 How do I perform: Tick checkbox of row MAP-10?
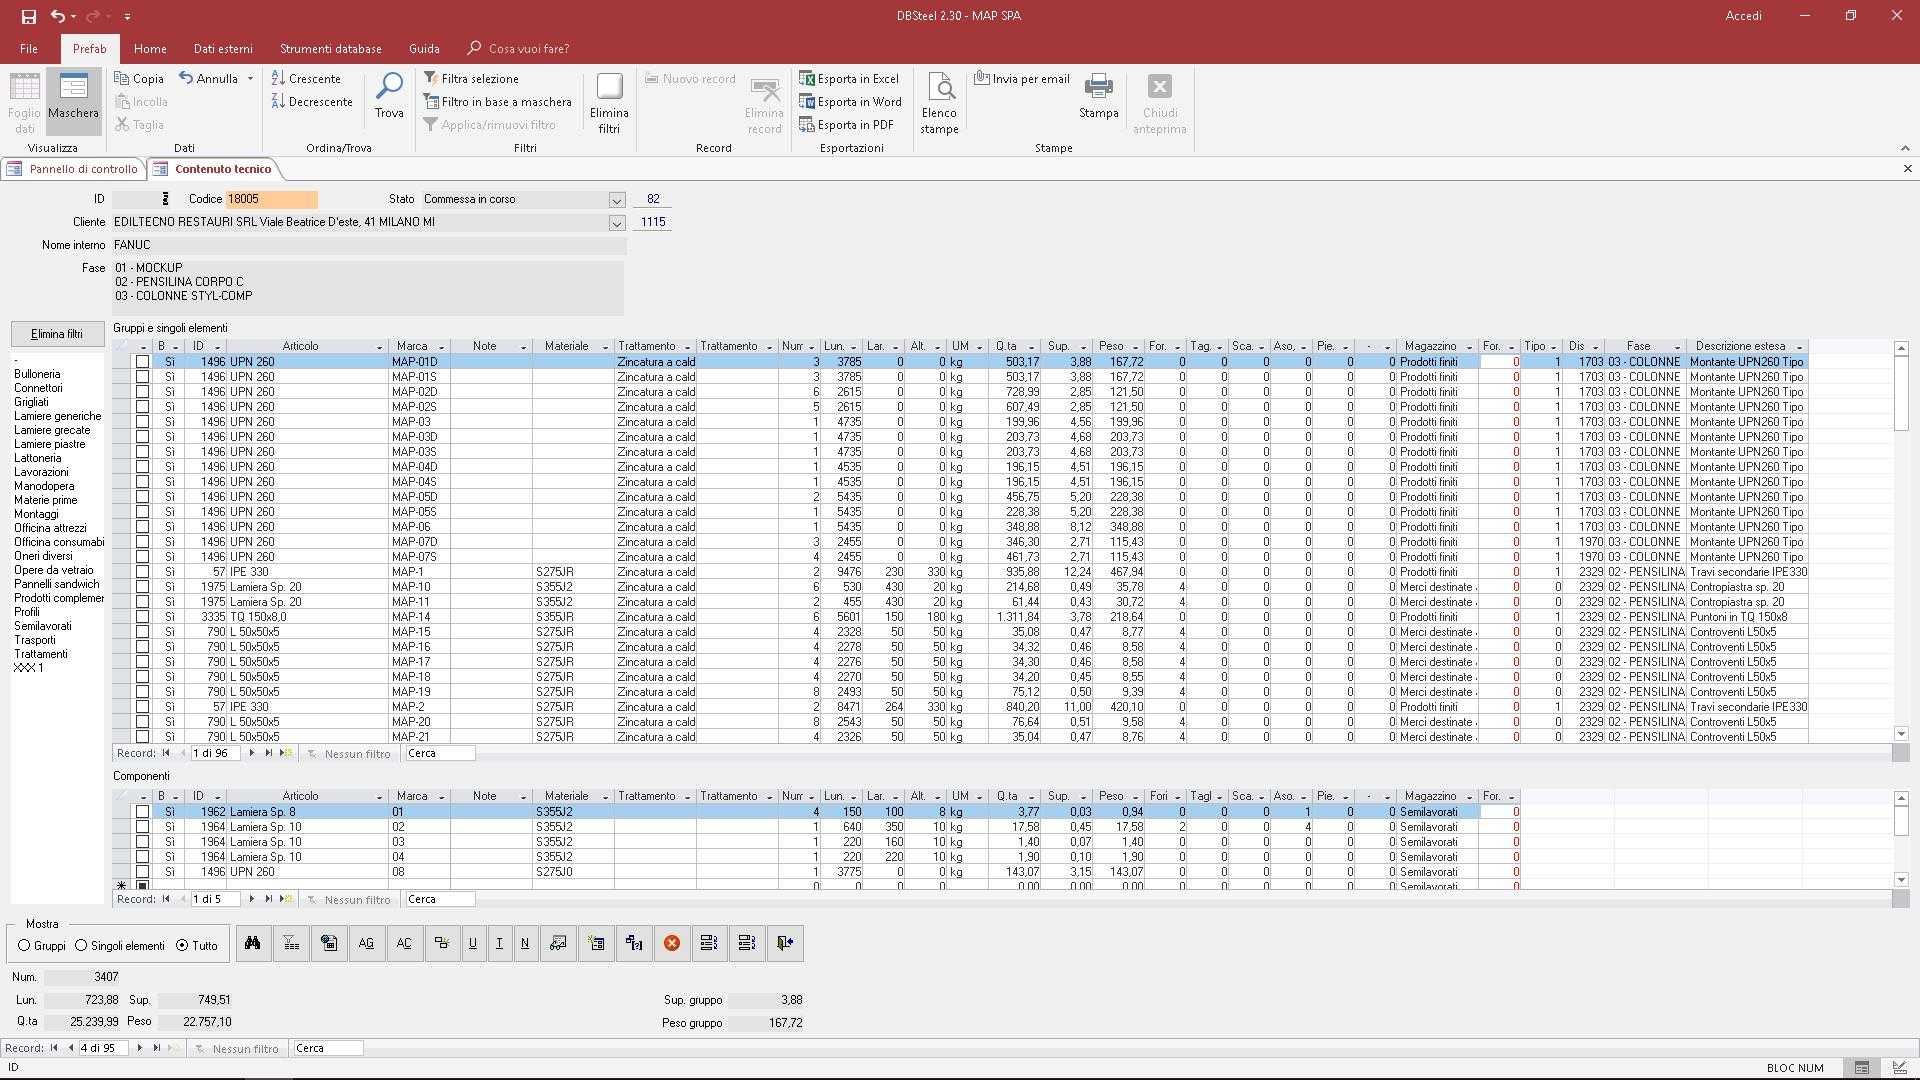tap(142, 587)
